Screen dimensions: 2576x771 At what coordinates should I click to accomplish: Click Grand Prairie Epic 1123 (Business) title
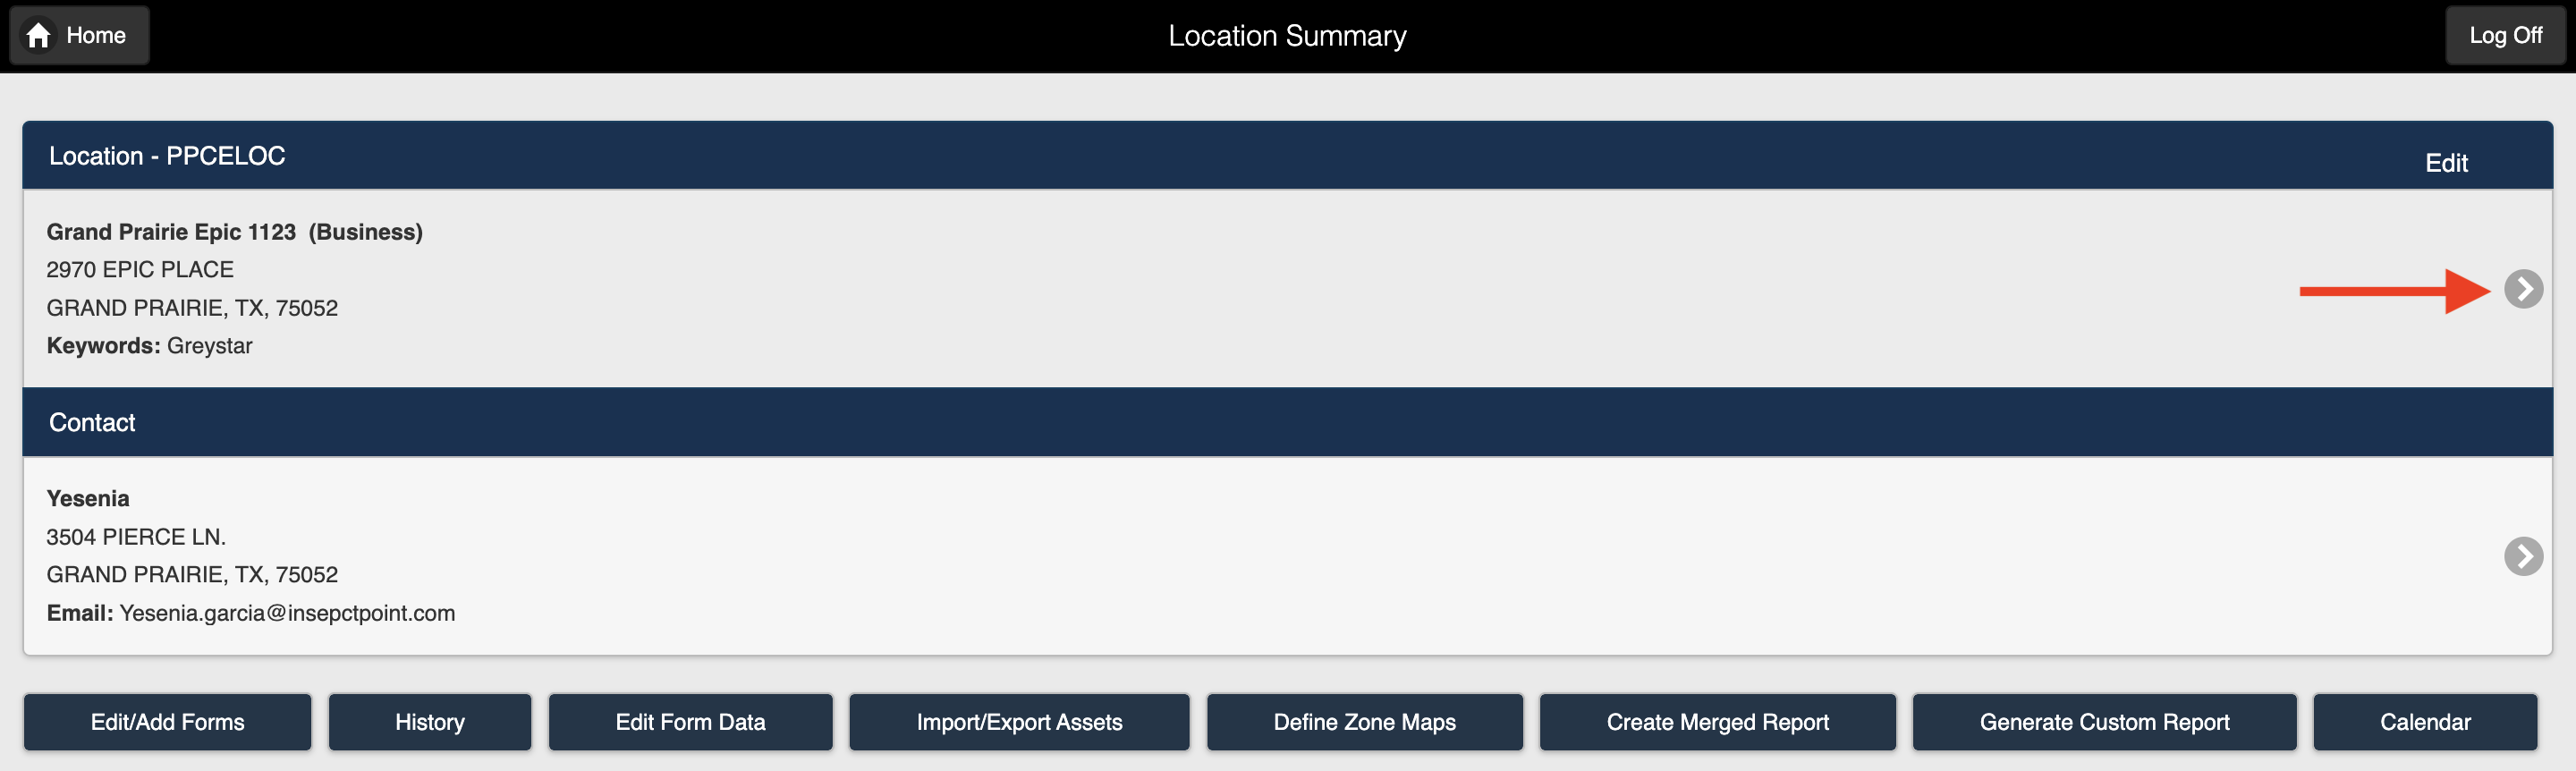click(x=235, y=232)
